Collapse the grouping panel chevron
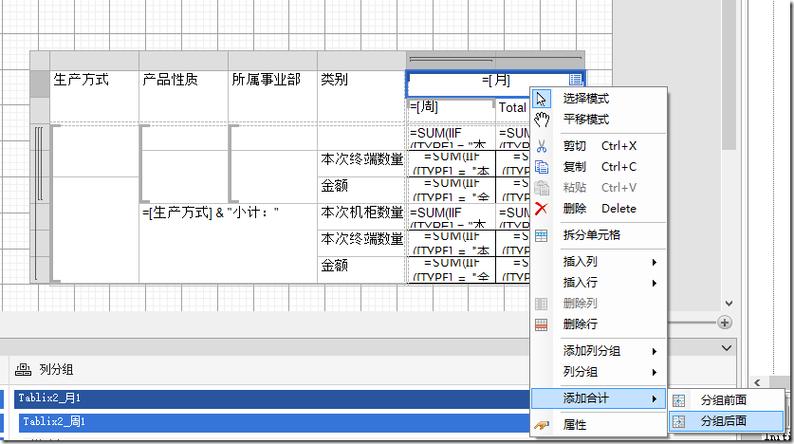The width and height of the screenshot is (794, 444). [x=726, y=348]
